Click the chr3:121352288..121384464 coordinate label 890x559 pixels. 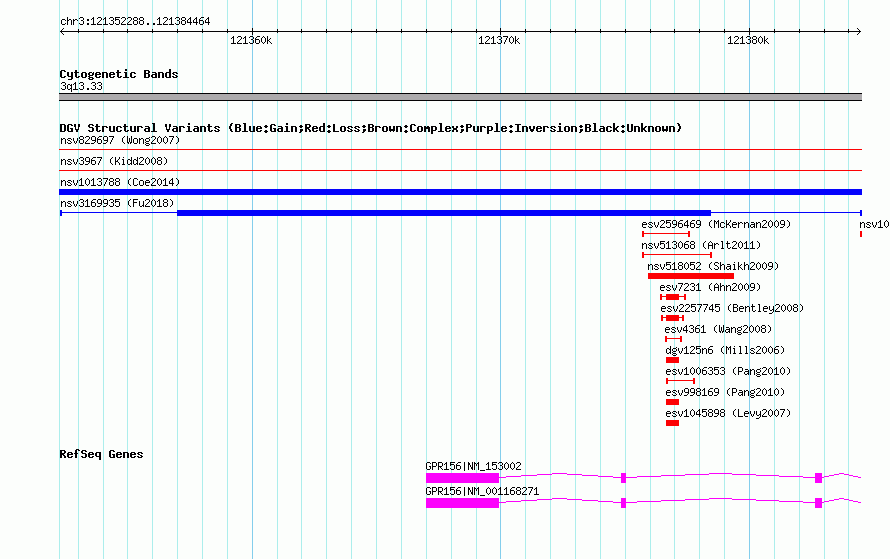[x=135, y=21]
